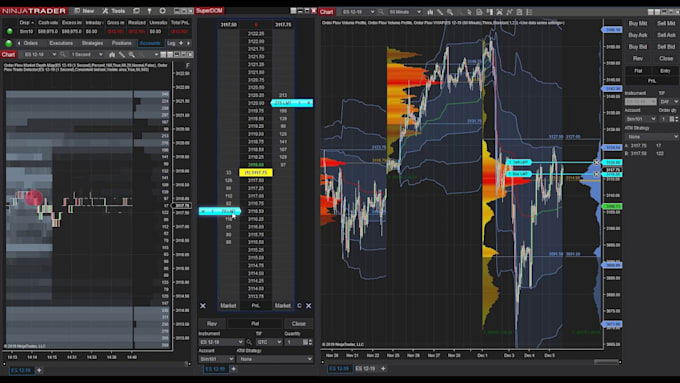Open the Tools menu in Control Center
The width and height of the screenshot is (680, 383).
114,11
